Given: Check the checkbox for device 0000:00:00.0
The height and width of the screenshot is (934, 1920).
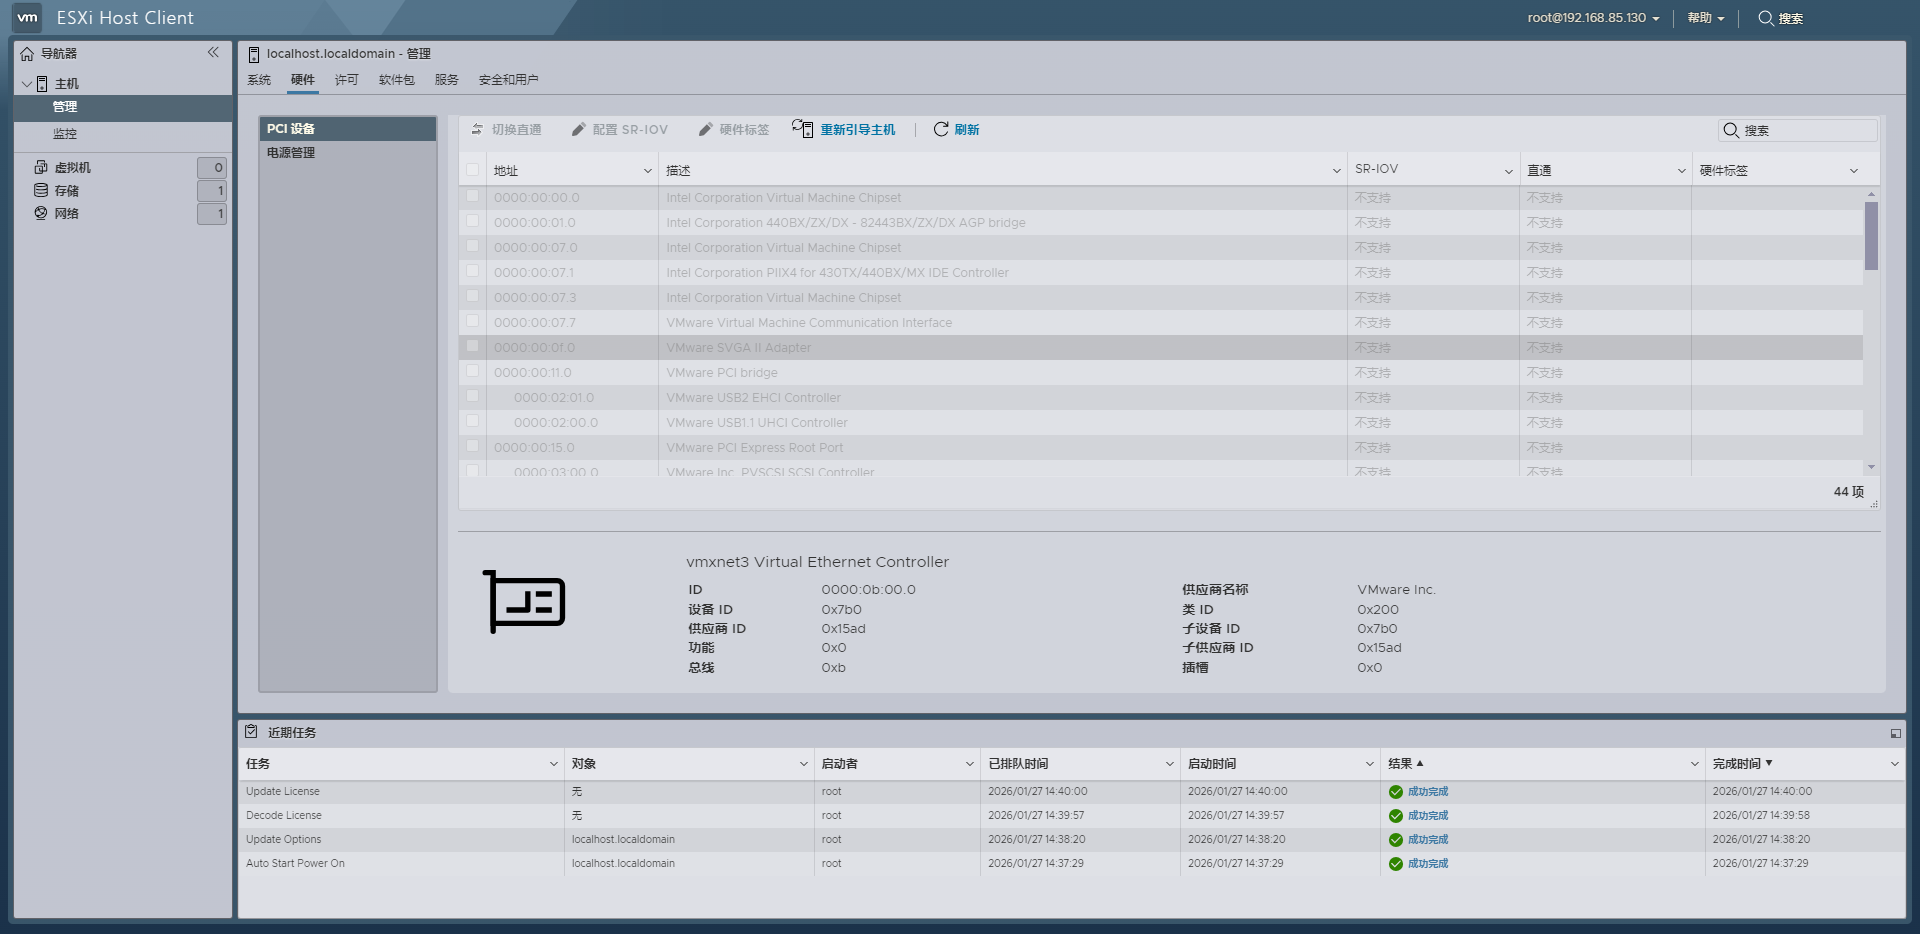Looking at the screenshot, I should tap(472, 197).
